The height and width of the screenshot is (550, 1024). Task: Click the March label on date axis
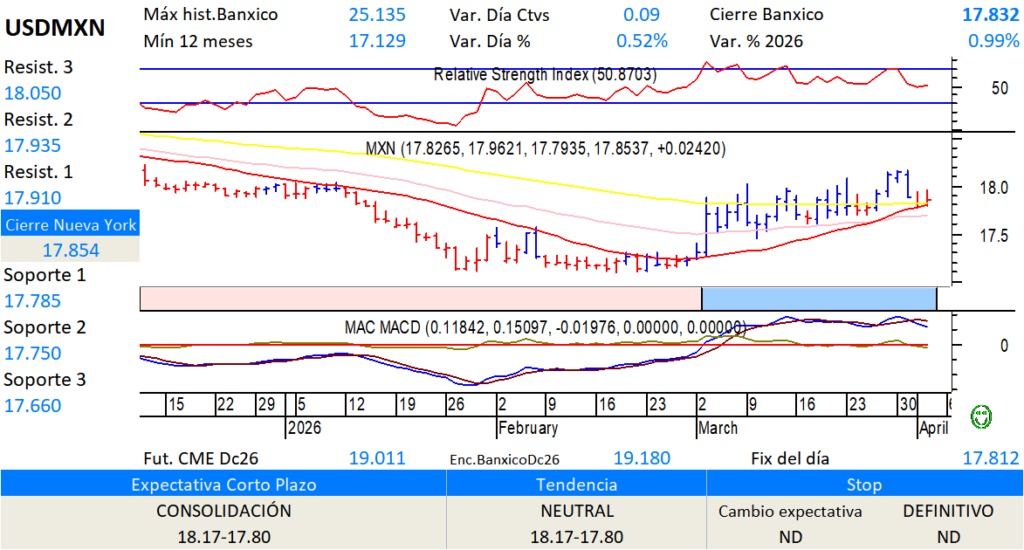pyautogui.click(x=716, y=428)
